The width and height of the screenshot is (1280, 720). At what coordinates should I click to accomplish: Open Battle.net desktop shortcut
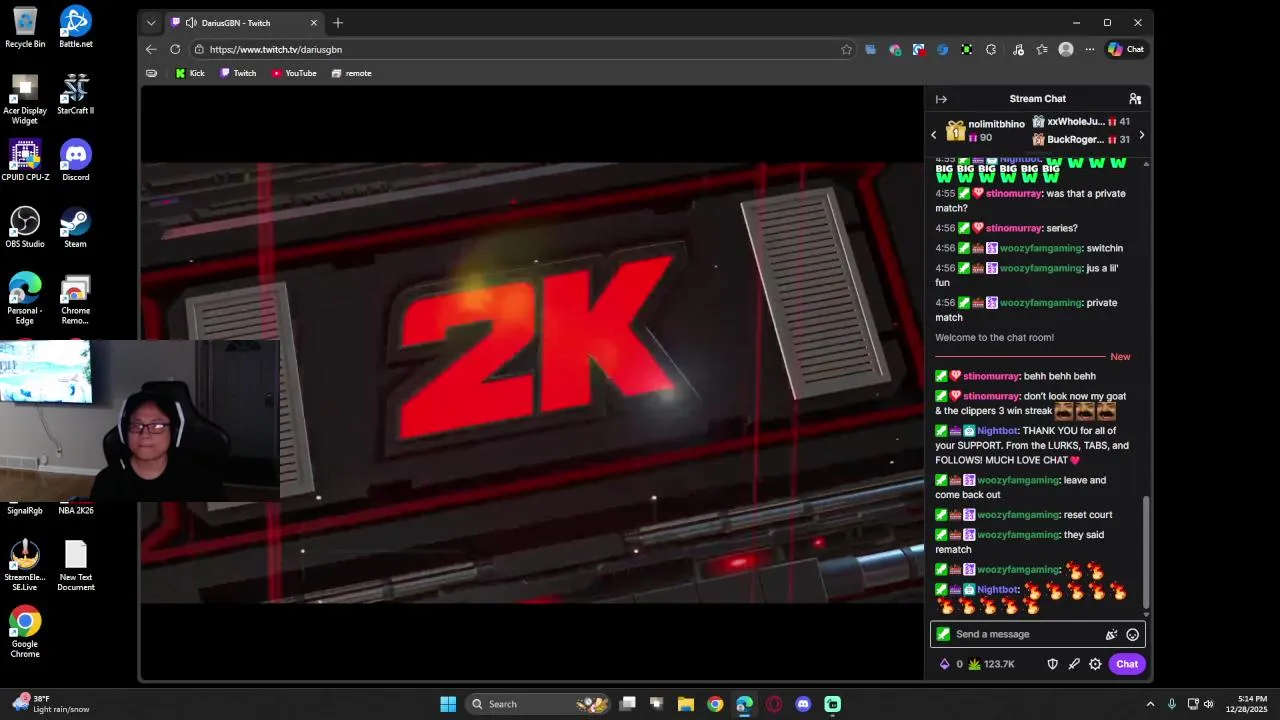coord(76,27)
